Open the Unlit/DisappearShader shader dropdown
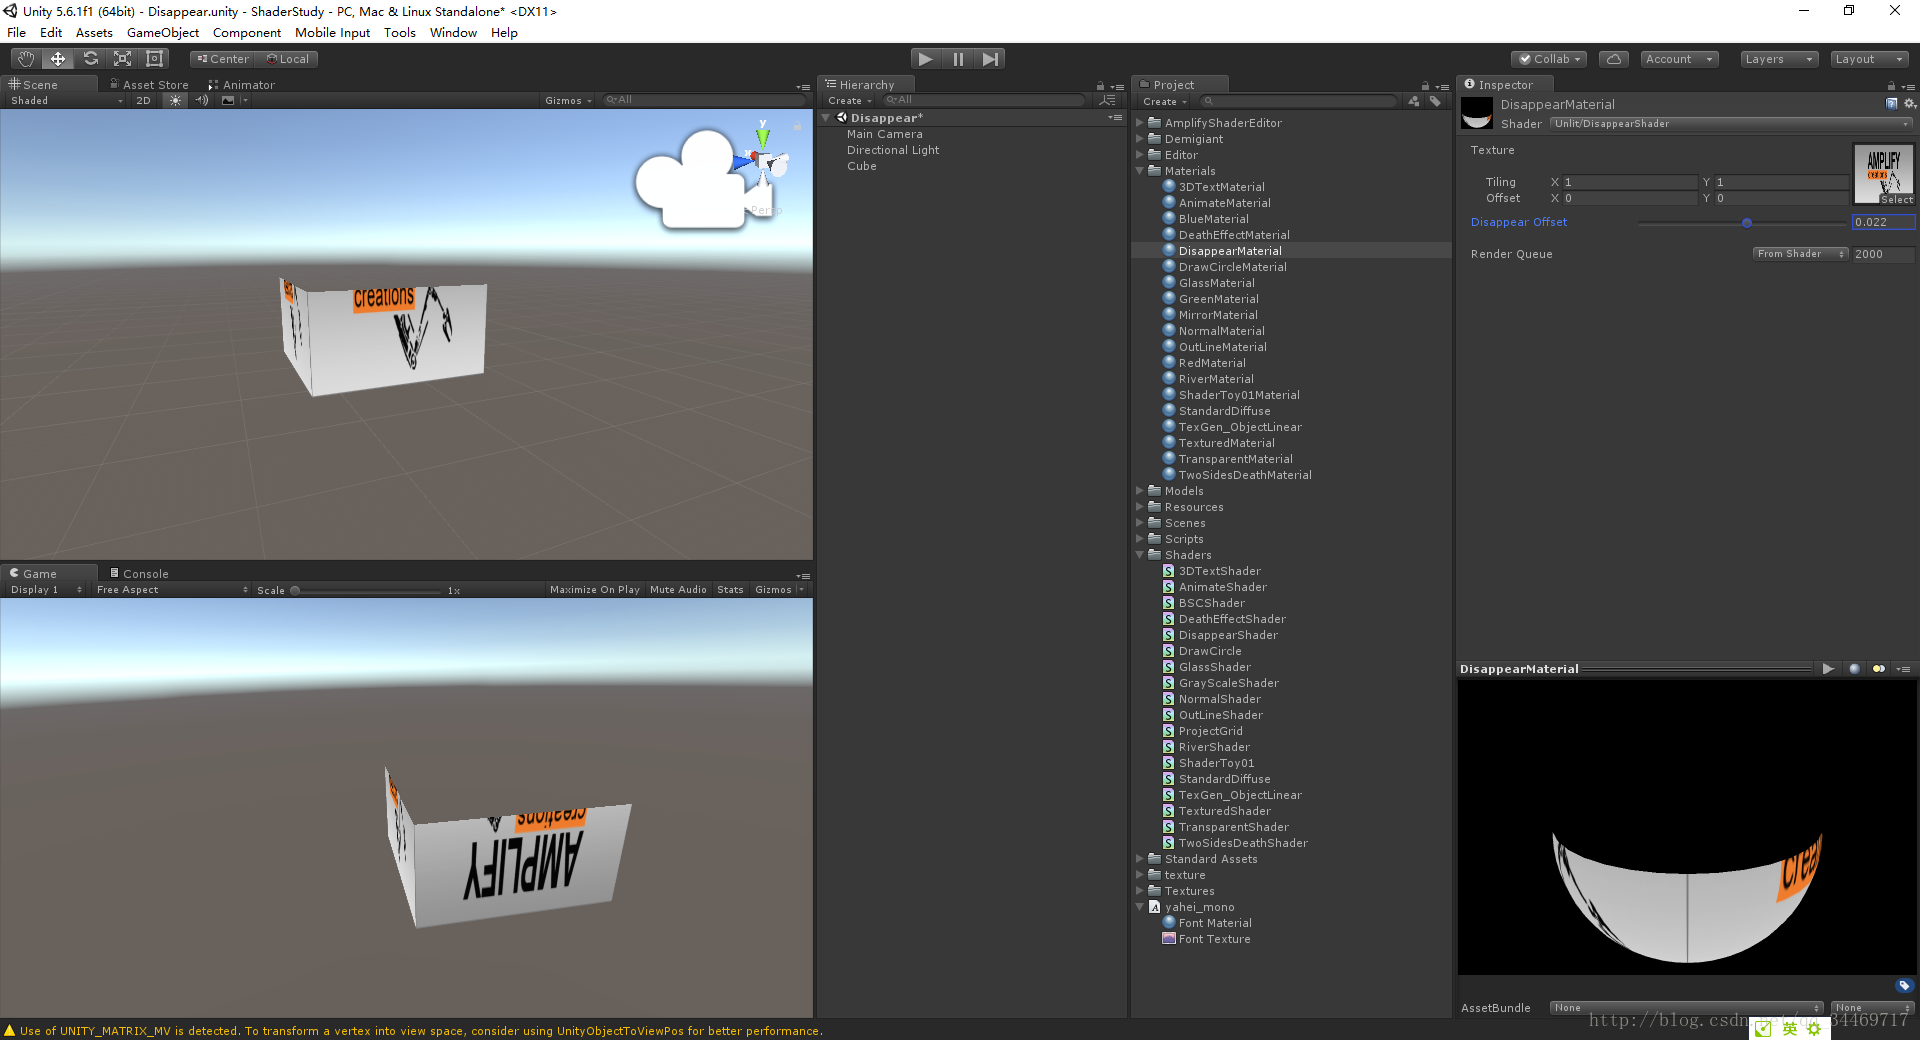The height and width of the screenshot is (1040, 1920). pos(1731,124)
